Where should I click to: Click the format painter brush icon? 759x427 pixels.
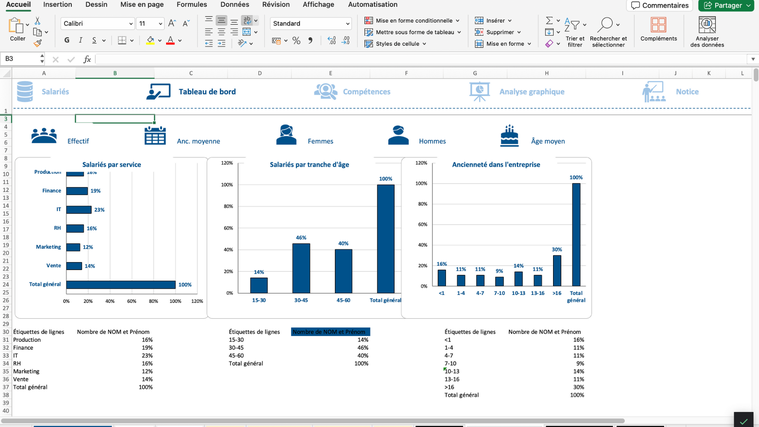[38, 43]
